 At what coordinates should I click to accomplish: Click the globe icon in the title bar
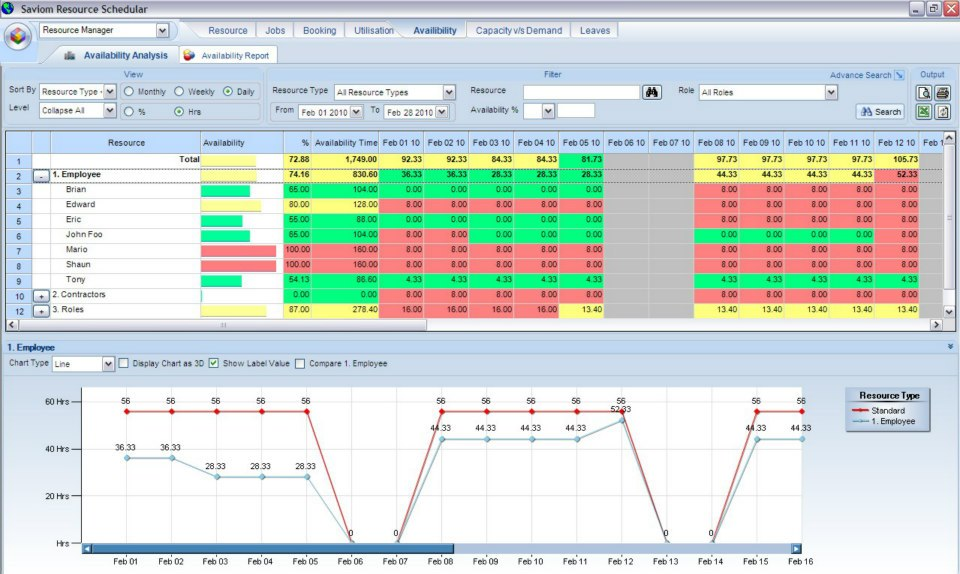[x=7, y=8]
